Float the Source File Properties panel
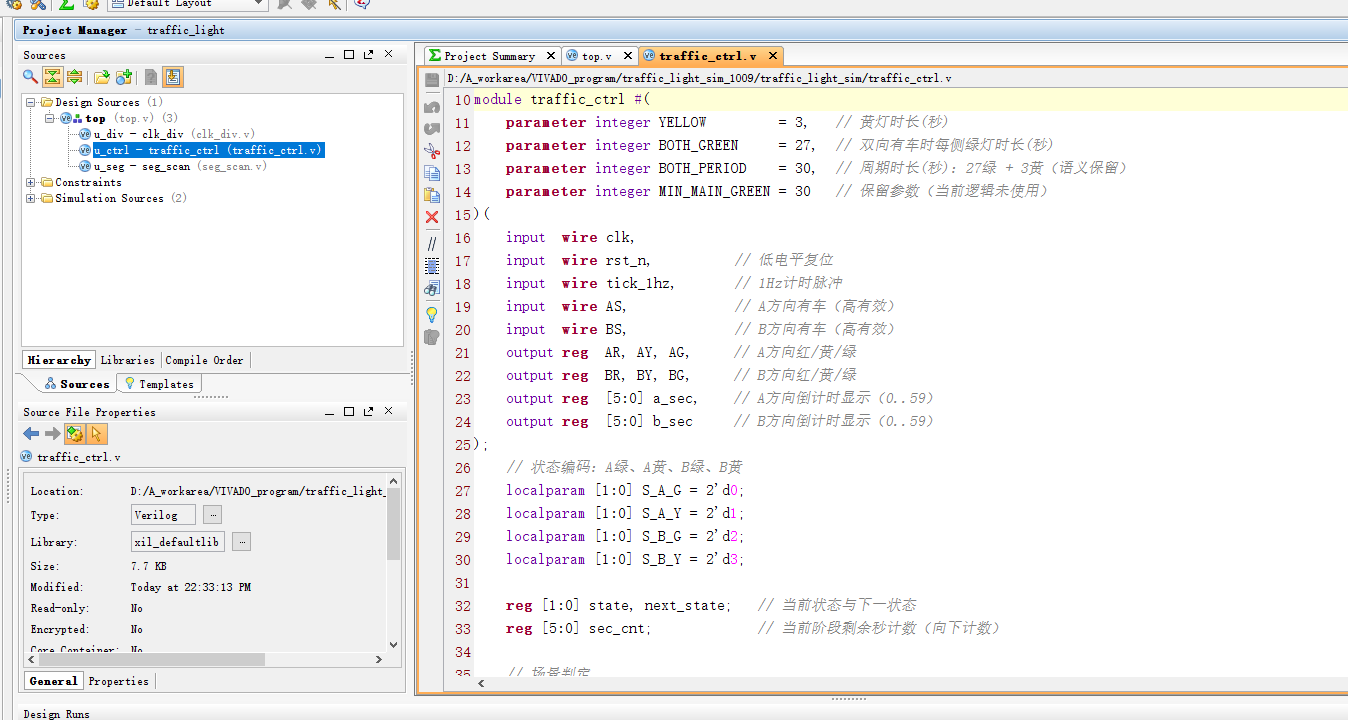Viewport: 1348px width, 720px height. 369,411
